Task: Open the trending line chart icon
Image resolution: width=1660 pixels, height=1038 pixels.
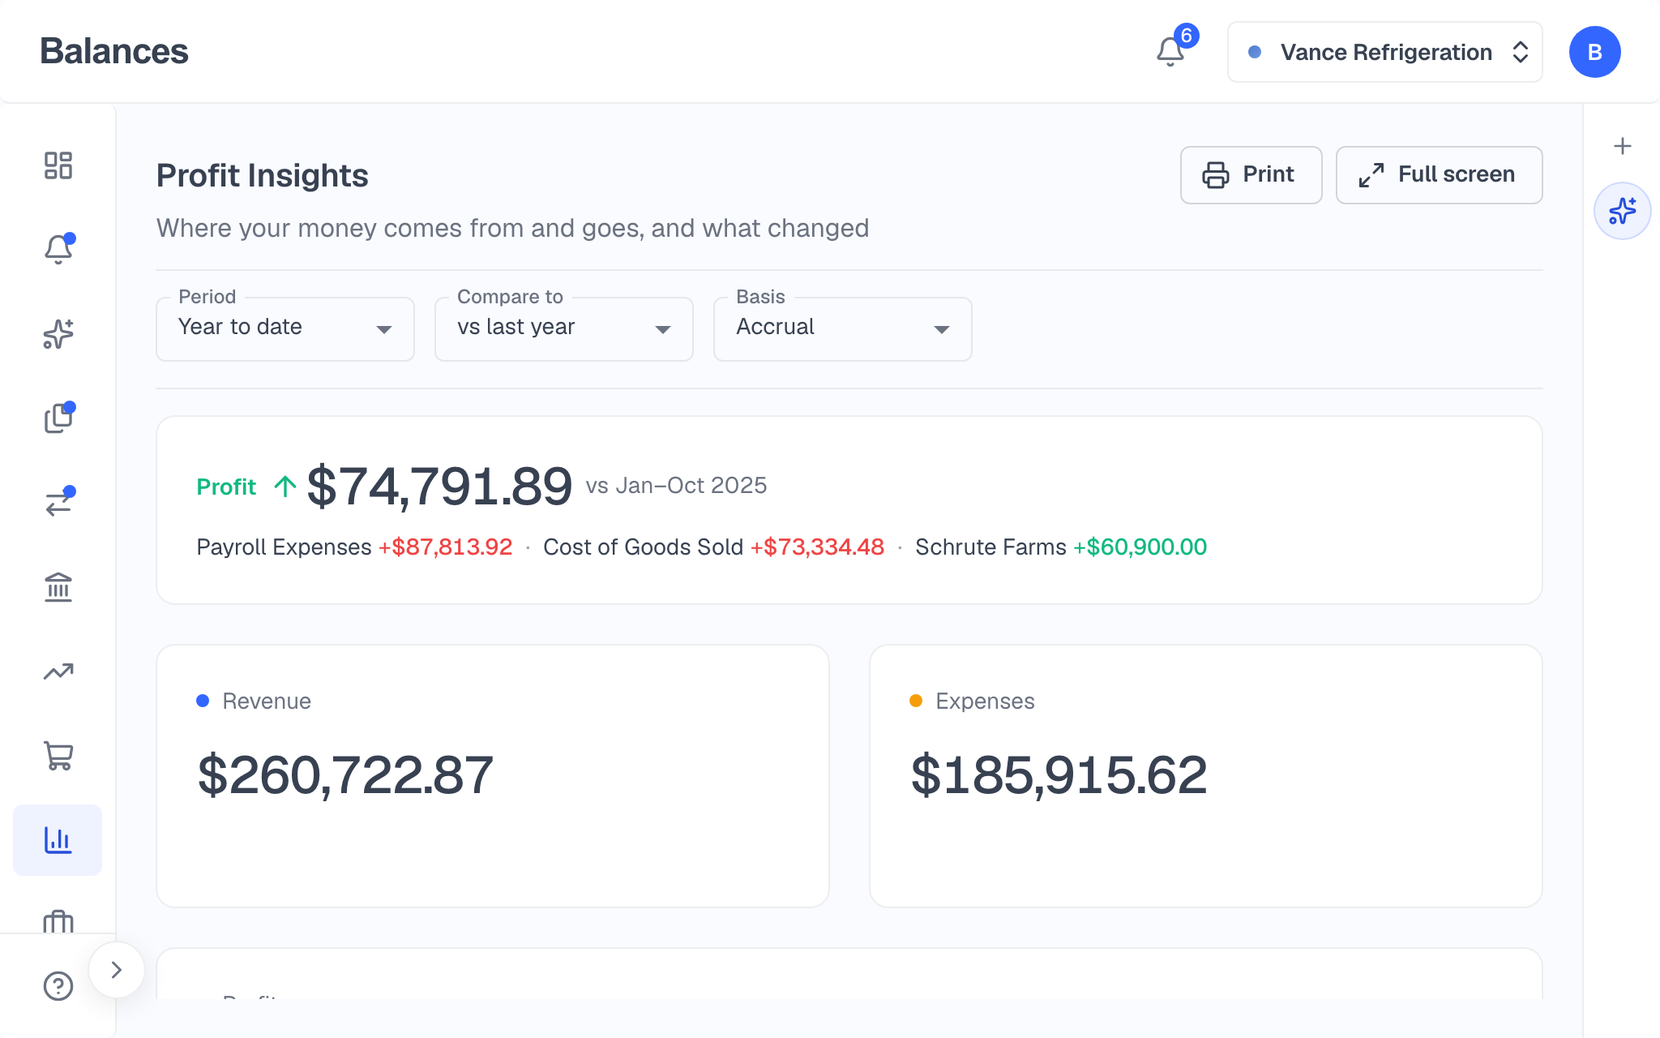Action: [x=58, y=671]
